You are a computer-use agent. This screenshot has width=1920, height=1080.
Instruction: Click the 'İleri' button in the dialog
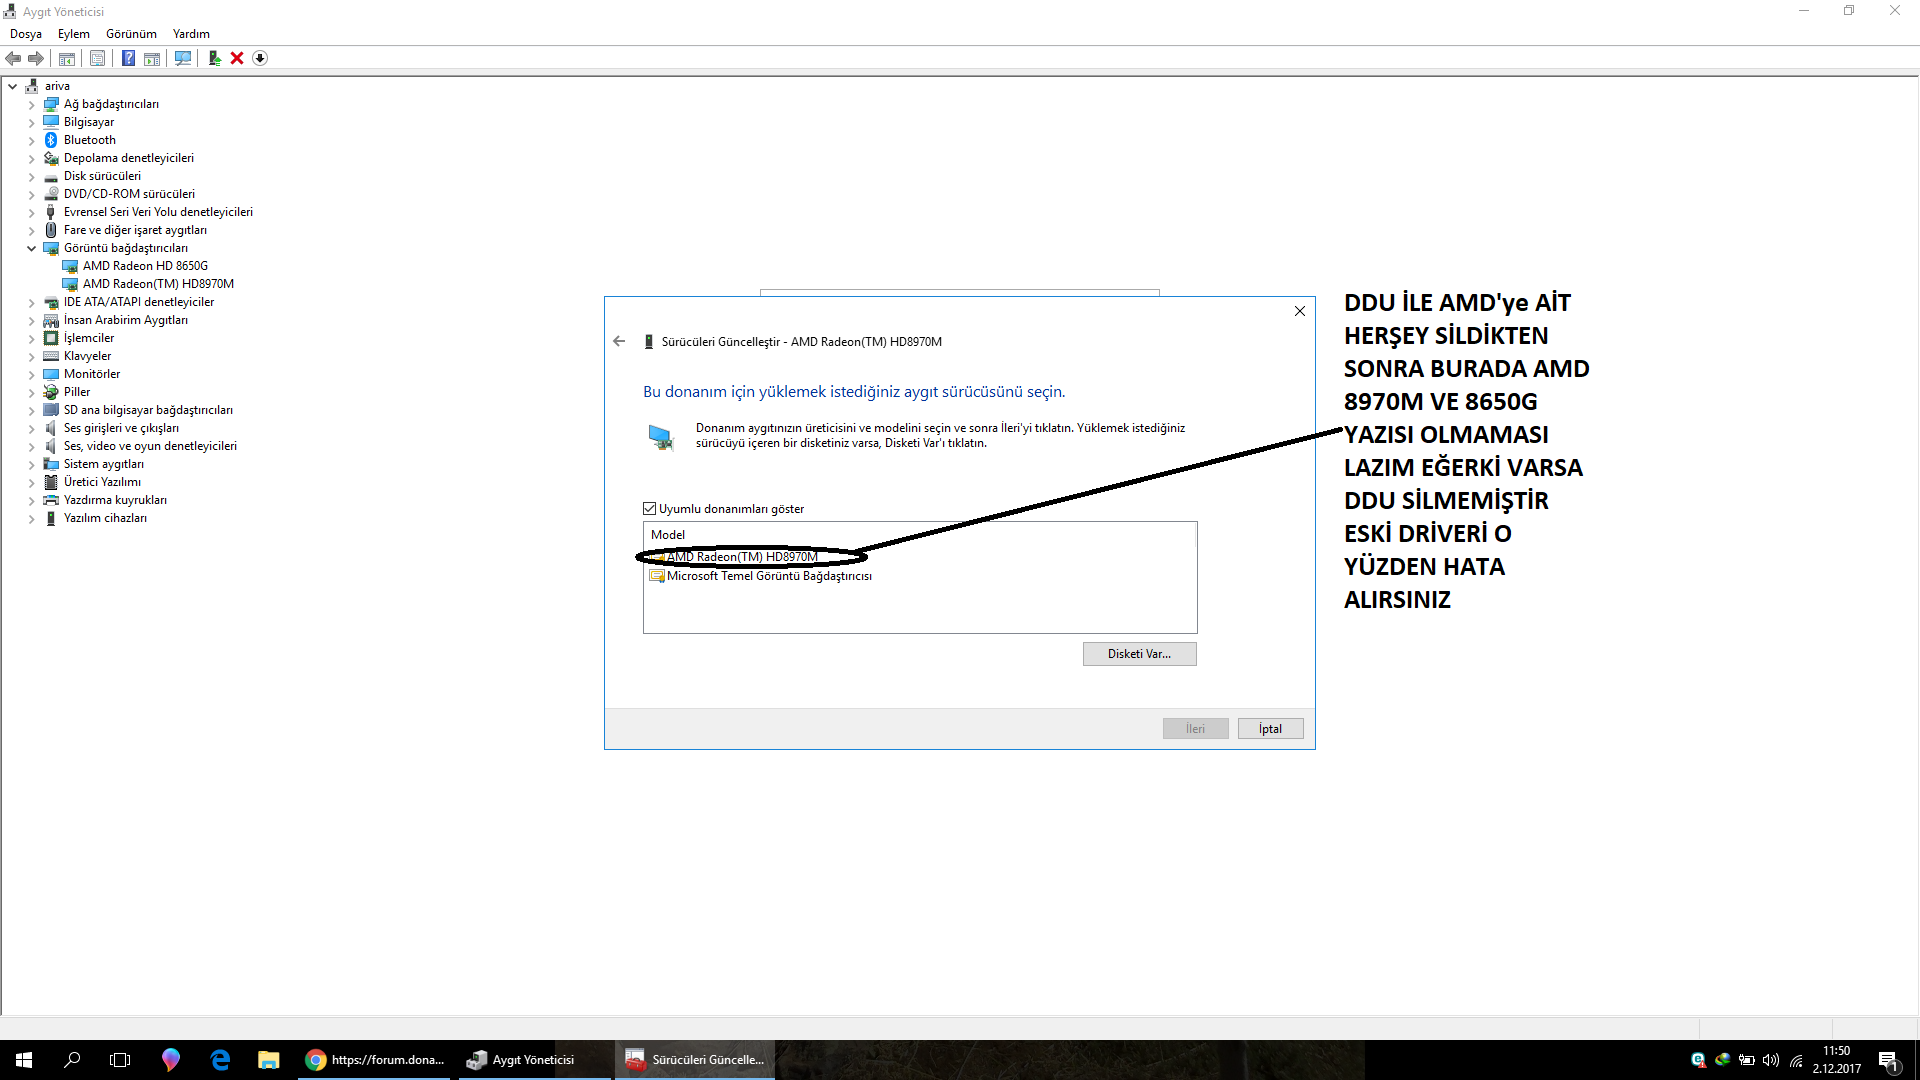tap(1195, 729)
